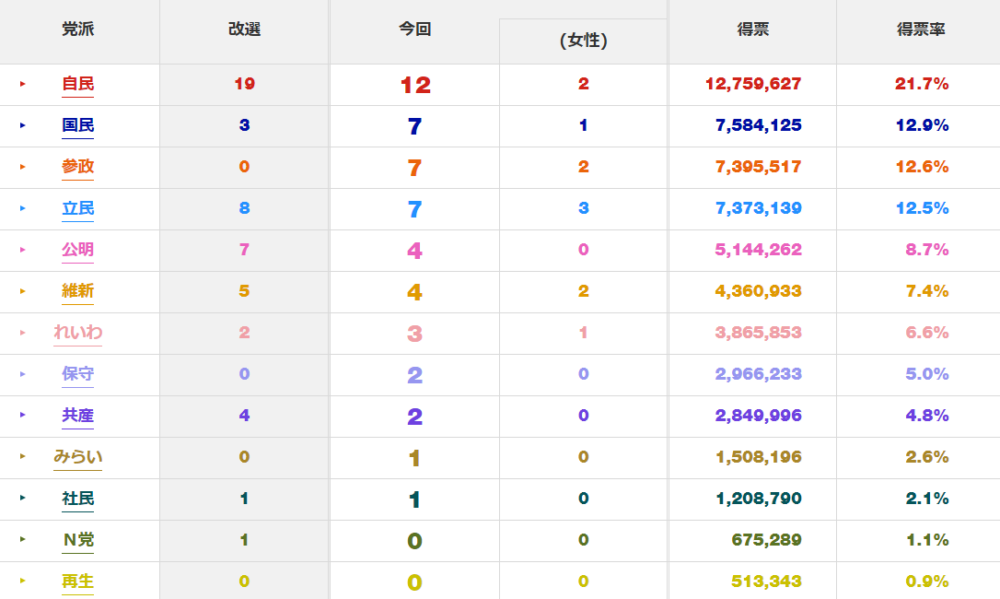Image resolution: width=1000 pixels, height=599 pixels.
Task: Click the 7.4% vote share
Action: (927, 291)
